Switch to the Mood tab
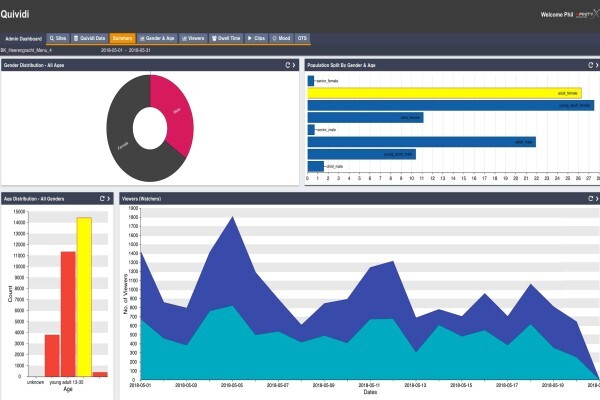Viewport: 600px width, 400px height. [x=281, y=38]
